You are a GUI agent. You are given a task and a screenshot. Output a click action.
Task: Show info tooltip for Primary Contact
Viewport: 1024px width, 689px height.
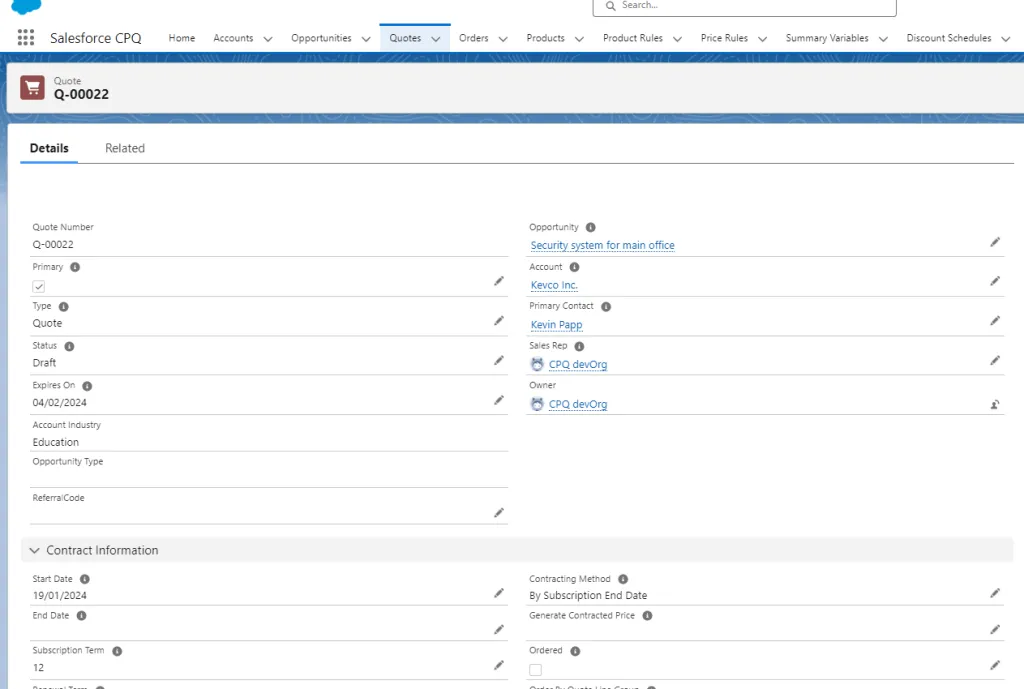606,306
